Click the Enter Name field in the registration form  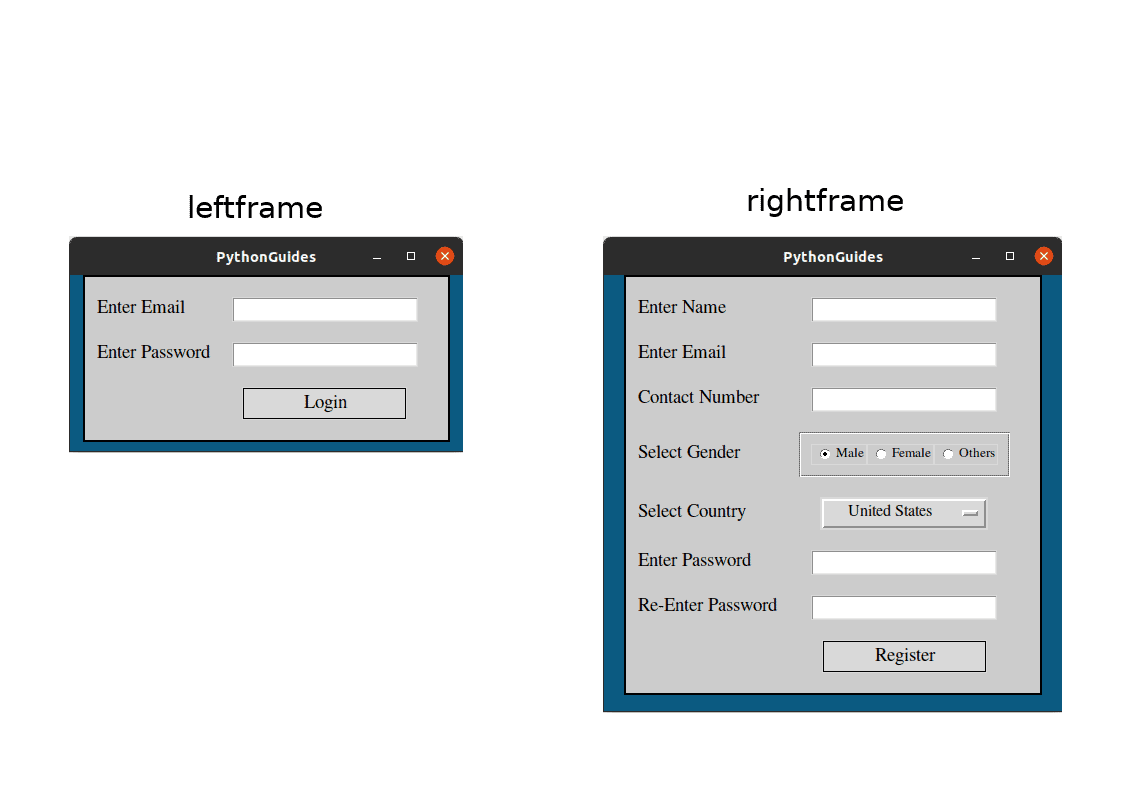point(903,309)
